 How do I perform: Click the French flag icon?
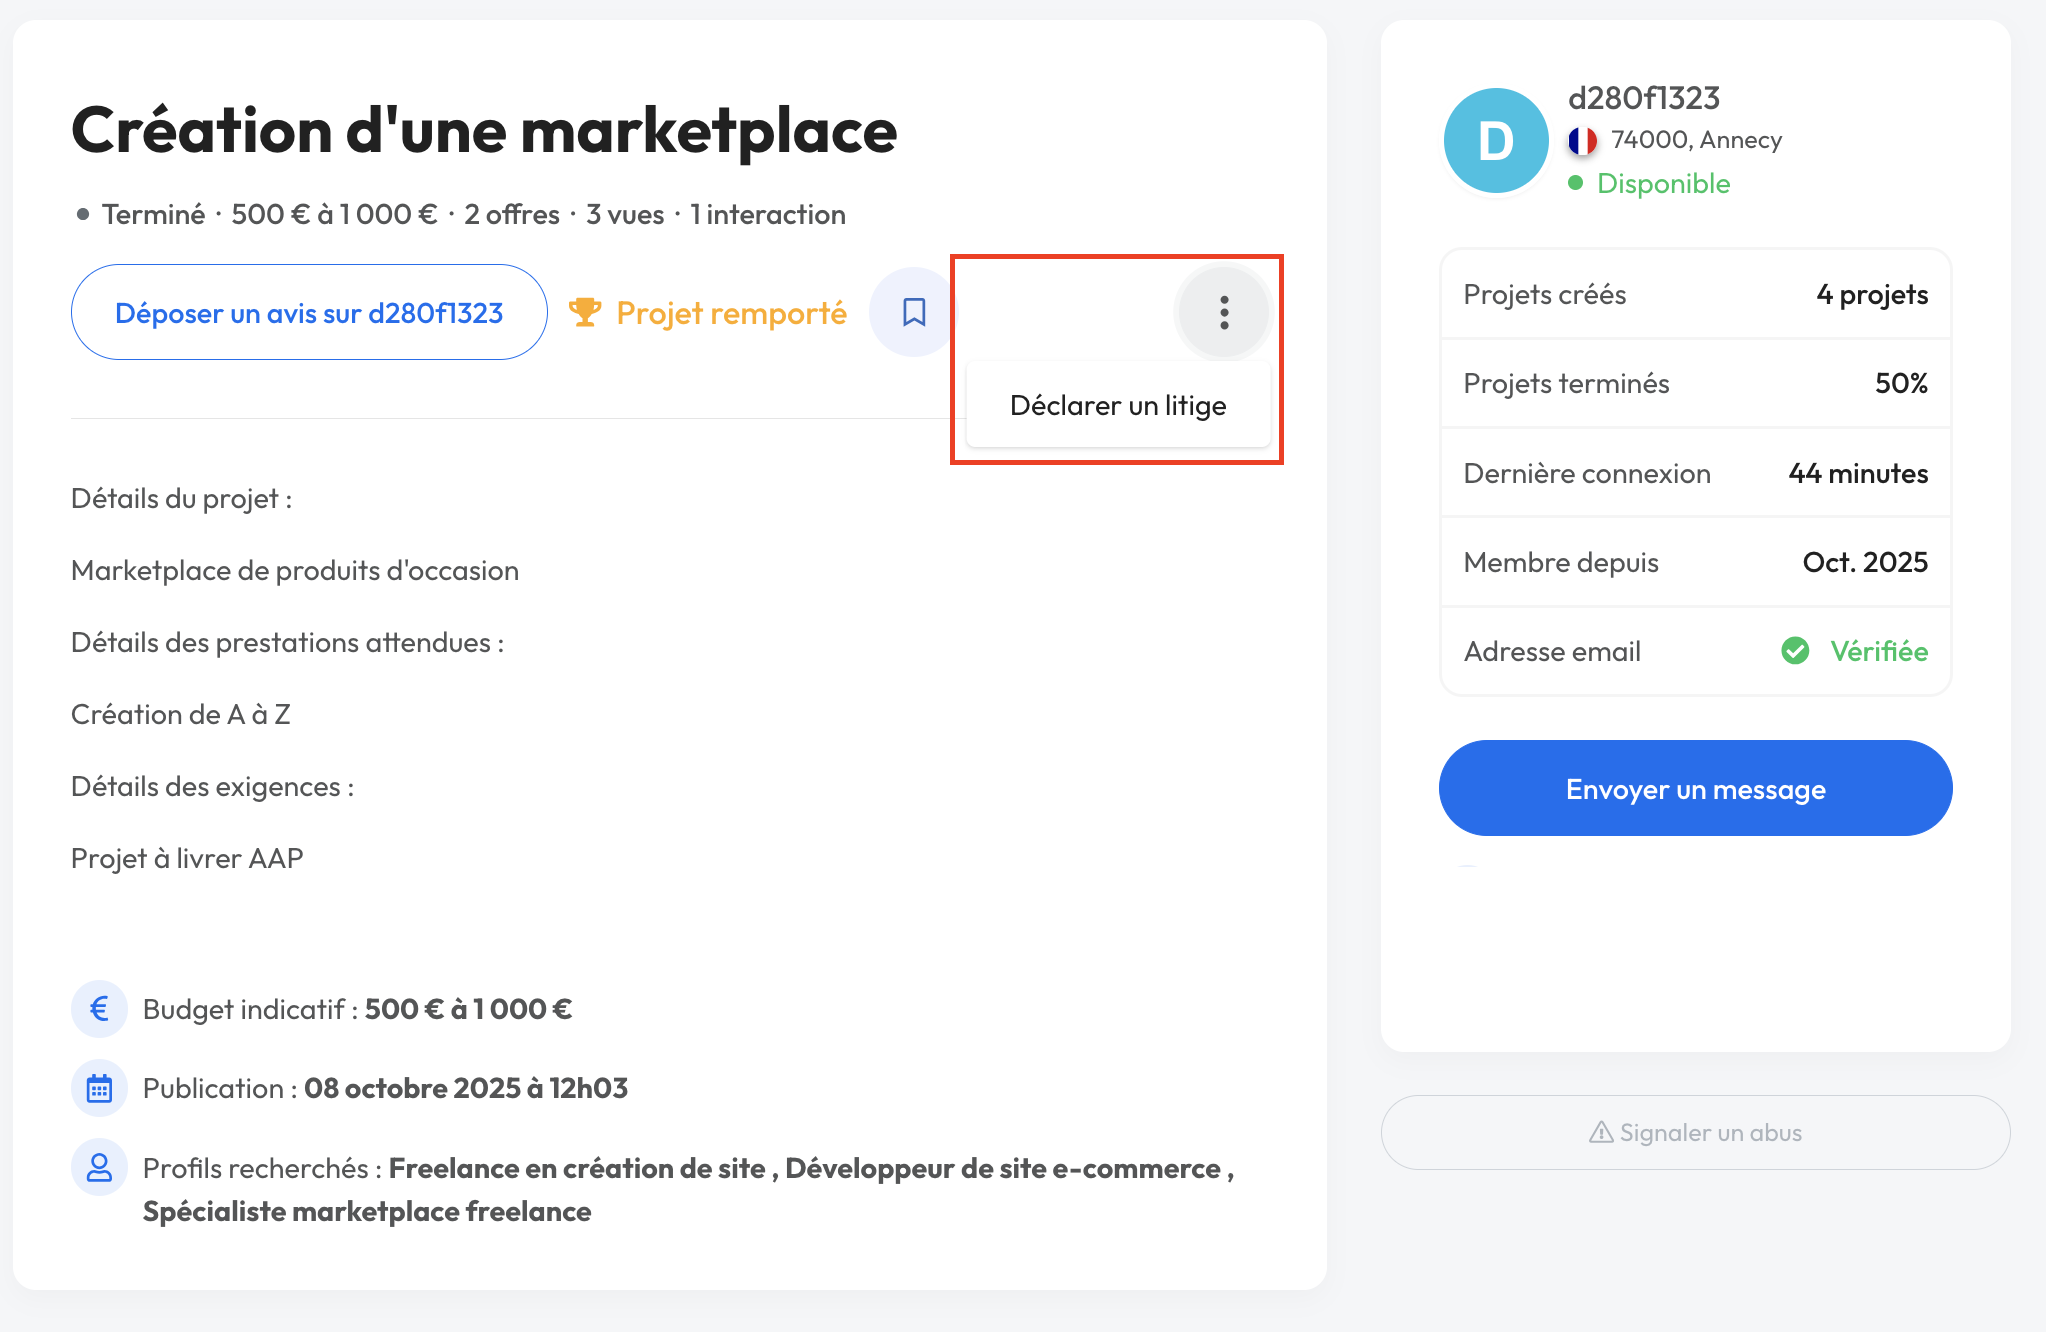coord(1582,141)
